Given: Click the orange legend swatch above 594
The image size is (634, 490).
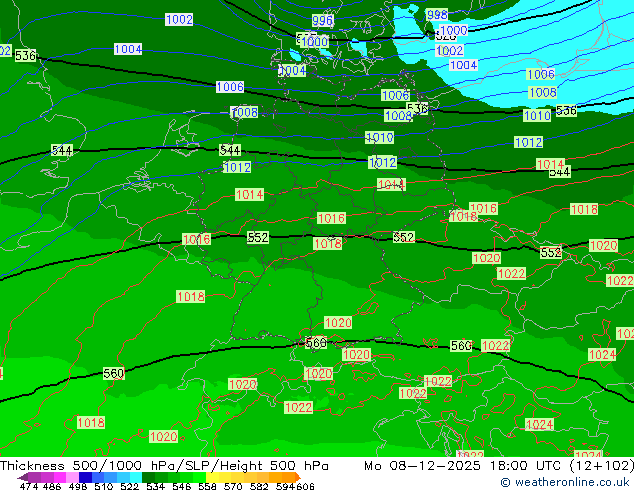Looking at the screenshot, I should pos(288,477).
